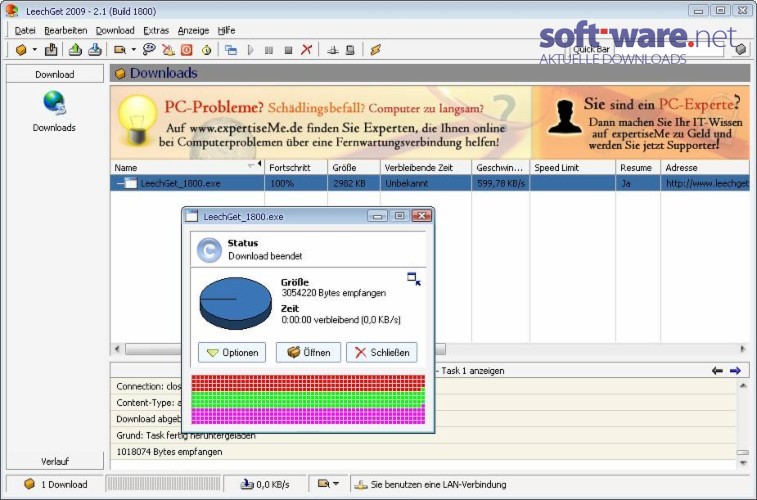This screenshot has height=500, width=757.
Task: Click the sleep bubble toolbar icon
Action: 149,49
